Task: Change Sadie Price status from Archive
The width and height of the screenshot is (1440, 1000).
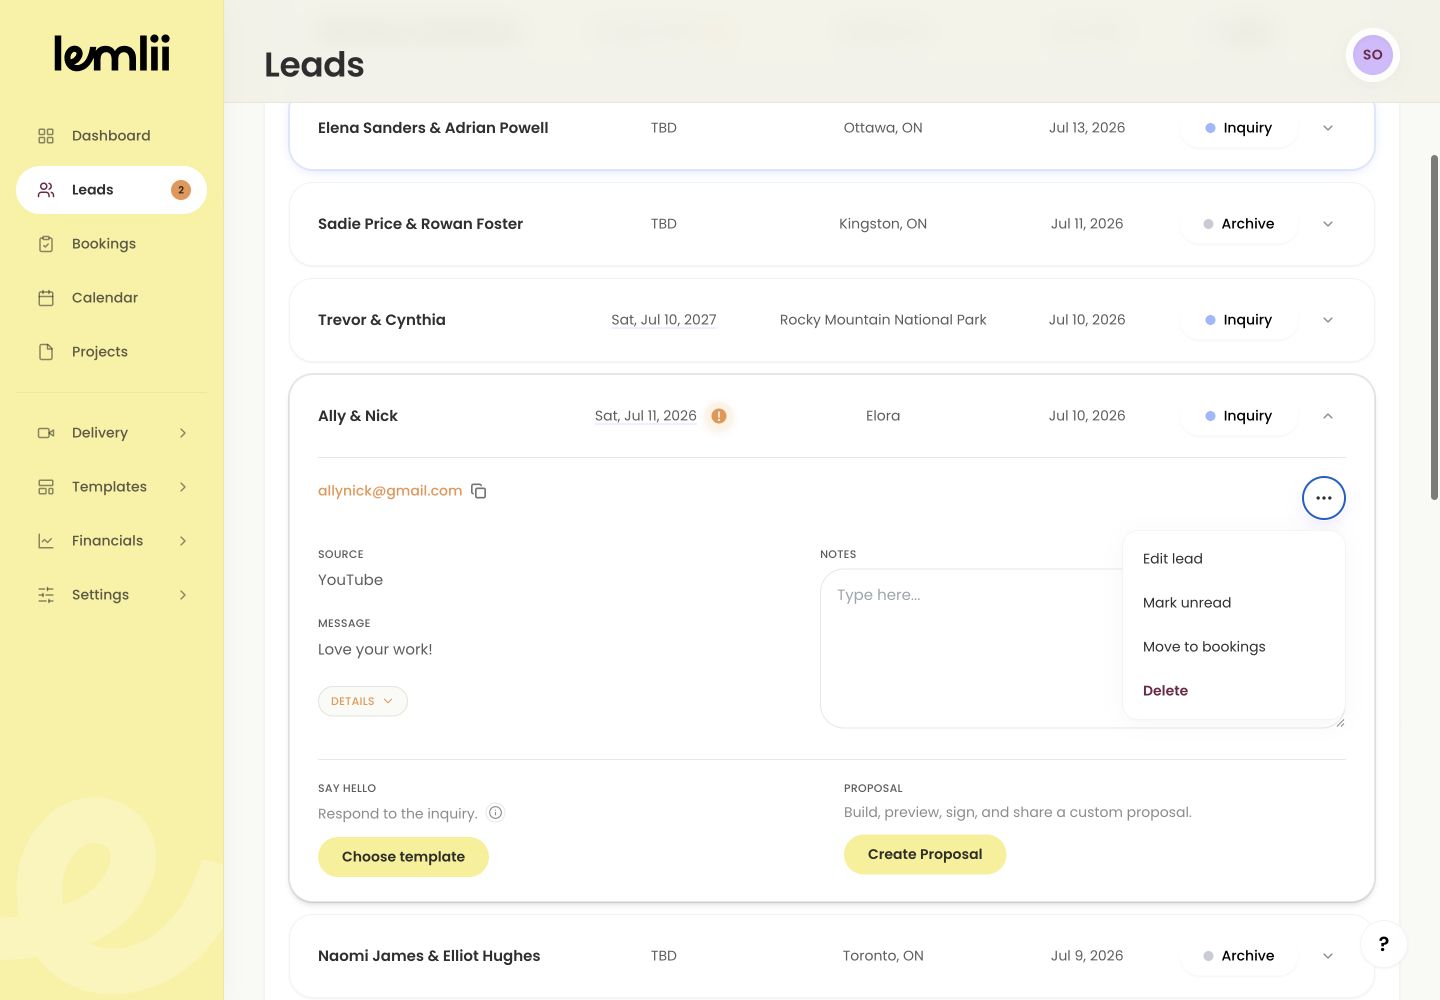Action: pyautogui.click(x=1238, y=224)
